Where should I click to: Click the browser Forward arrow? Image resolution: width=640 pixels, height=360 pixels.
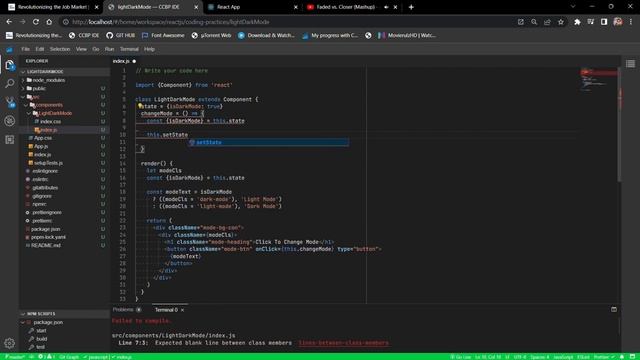22,22
